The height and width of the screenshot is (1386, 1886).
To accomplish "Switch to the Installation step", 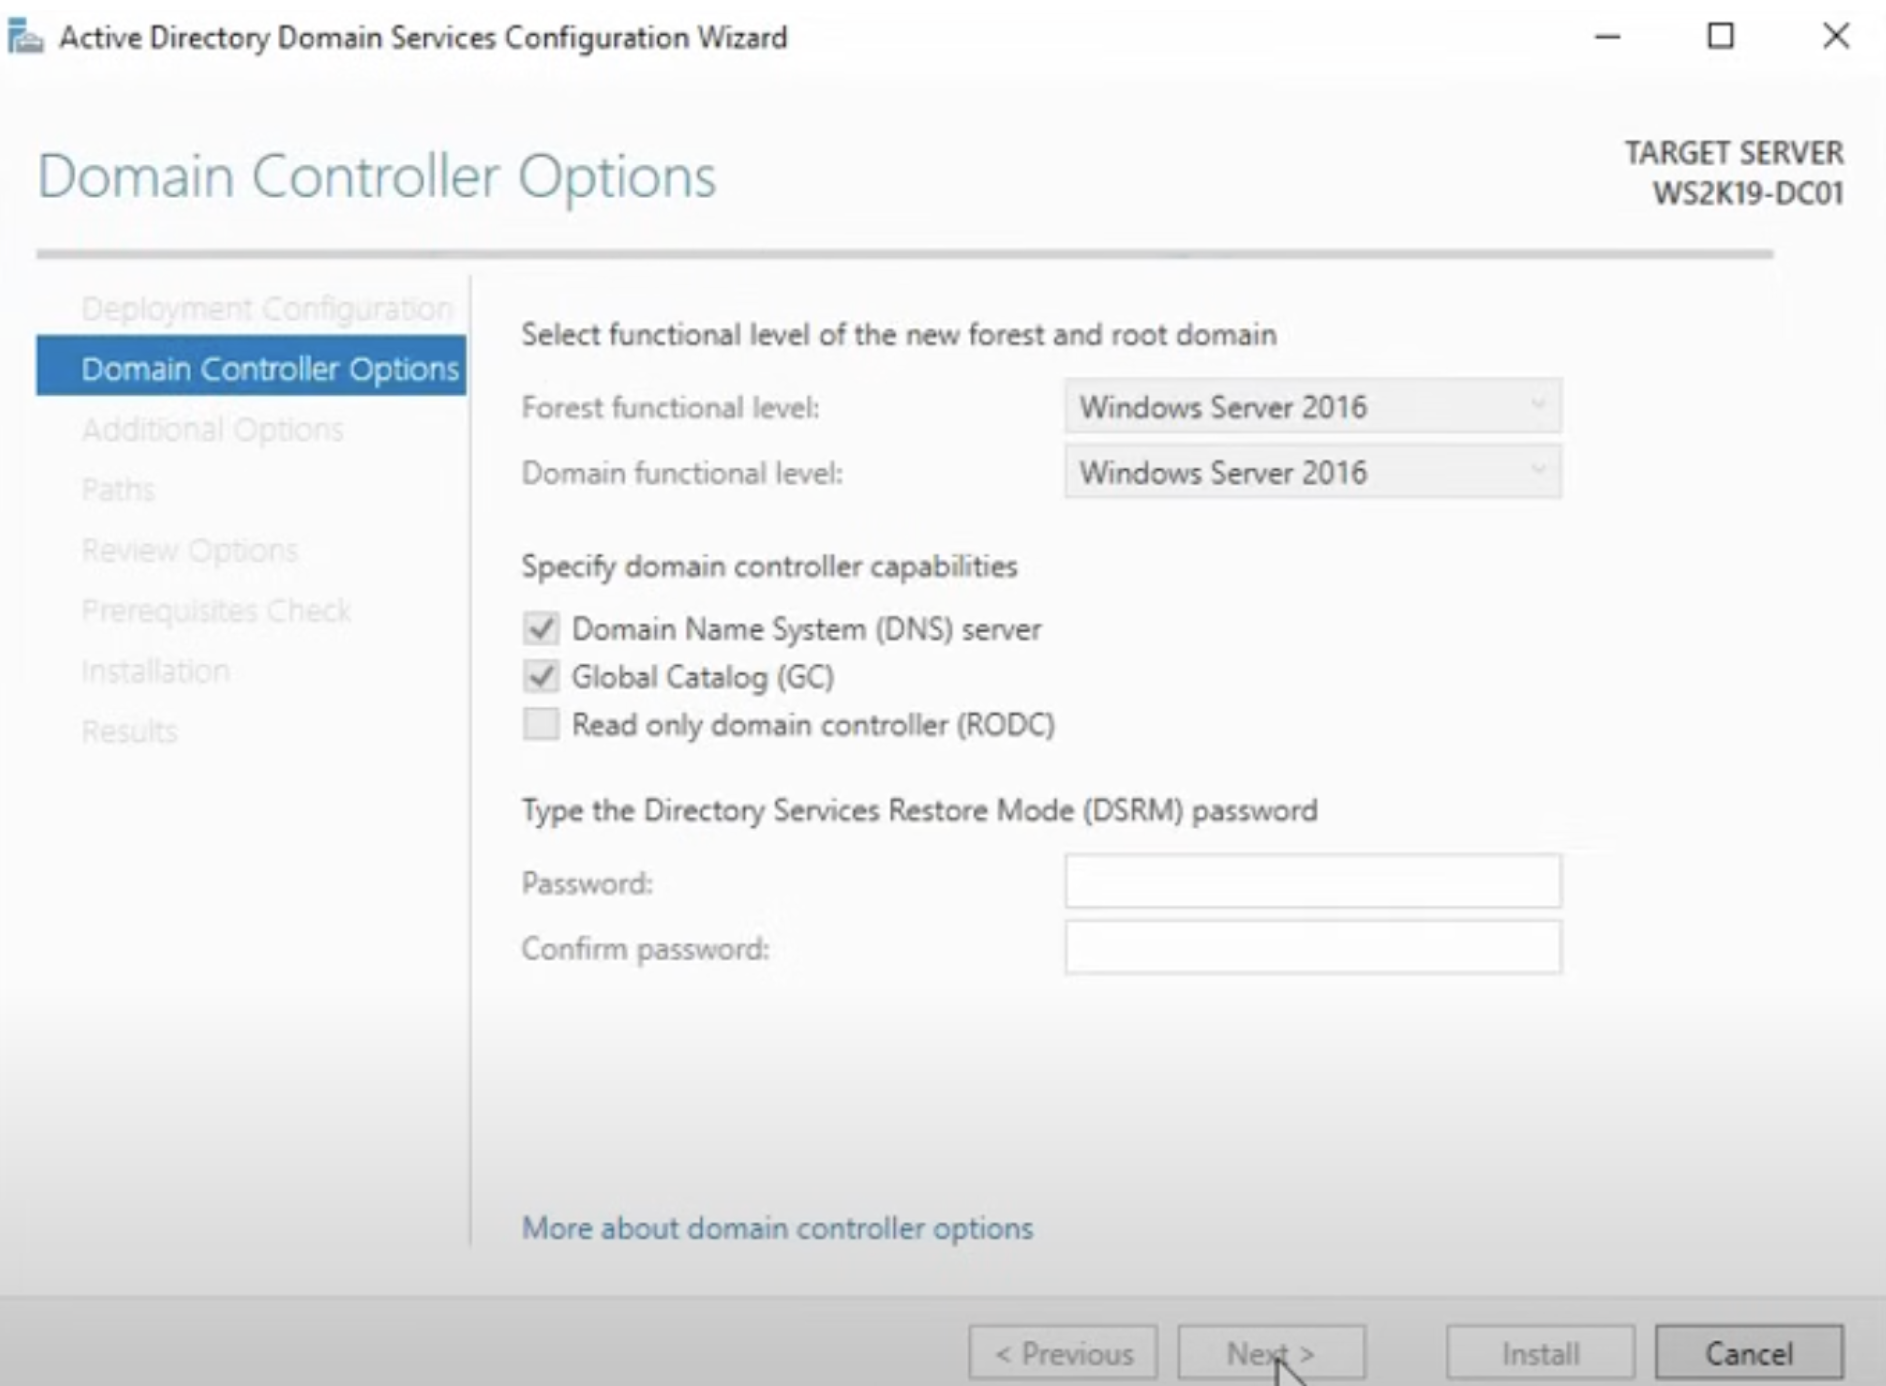I will click(156, 670).
